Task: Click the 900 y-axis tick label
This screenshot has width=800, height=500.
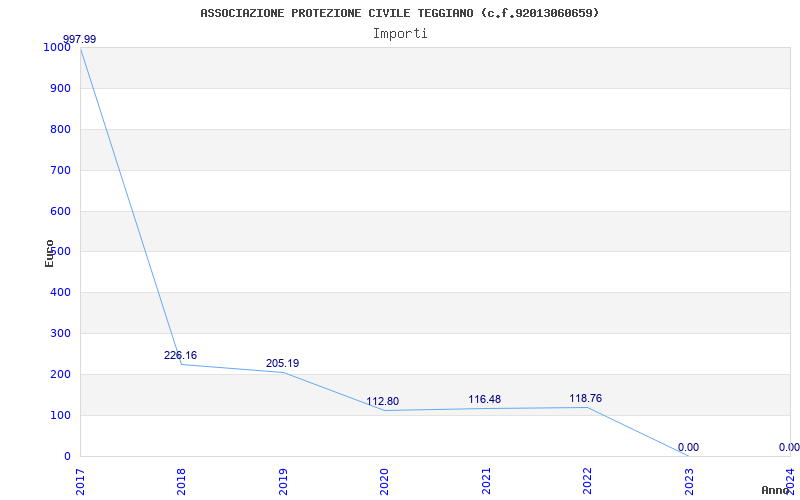Action: click(60, 88)
